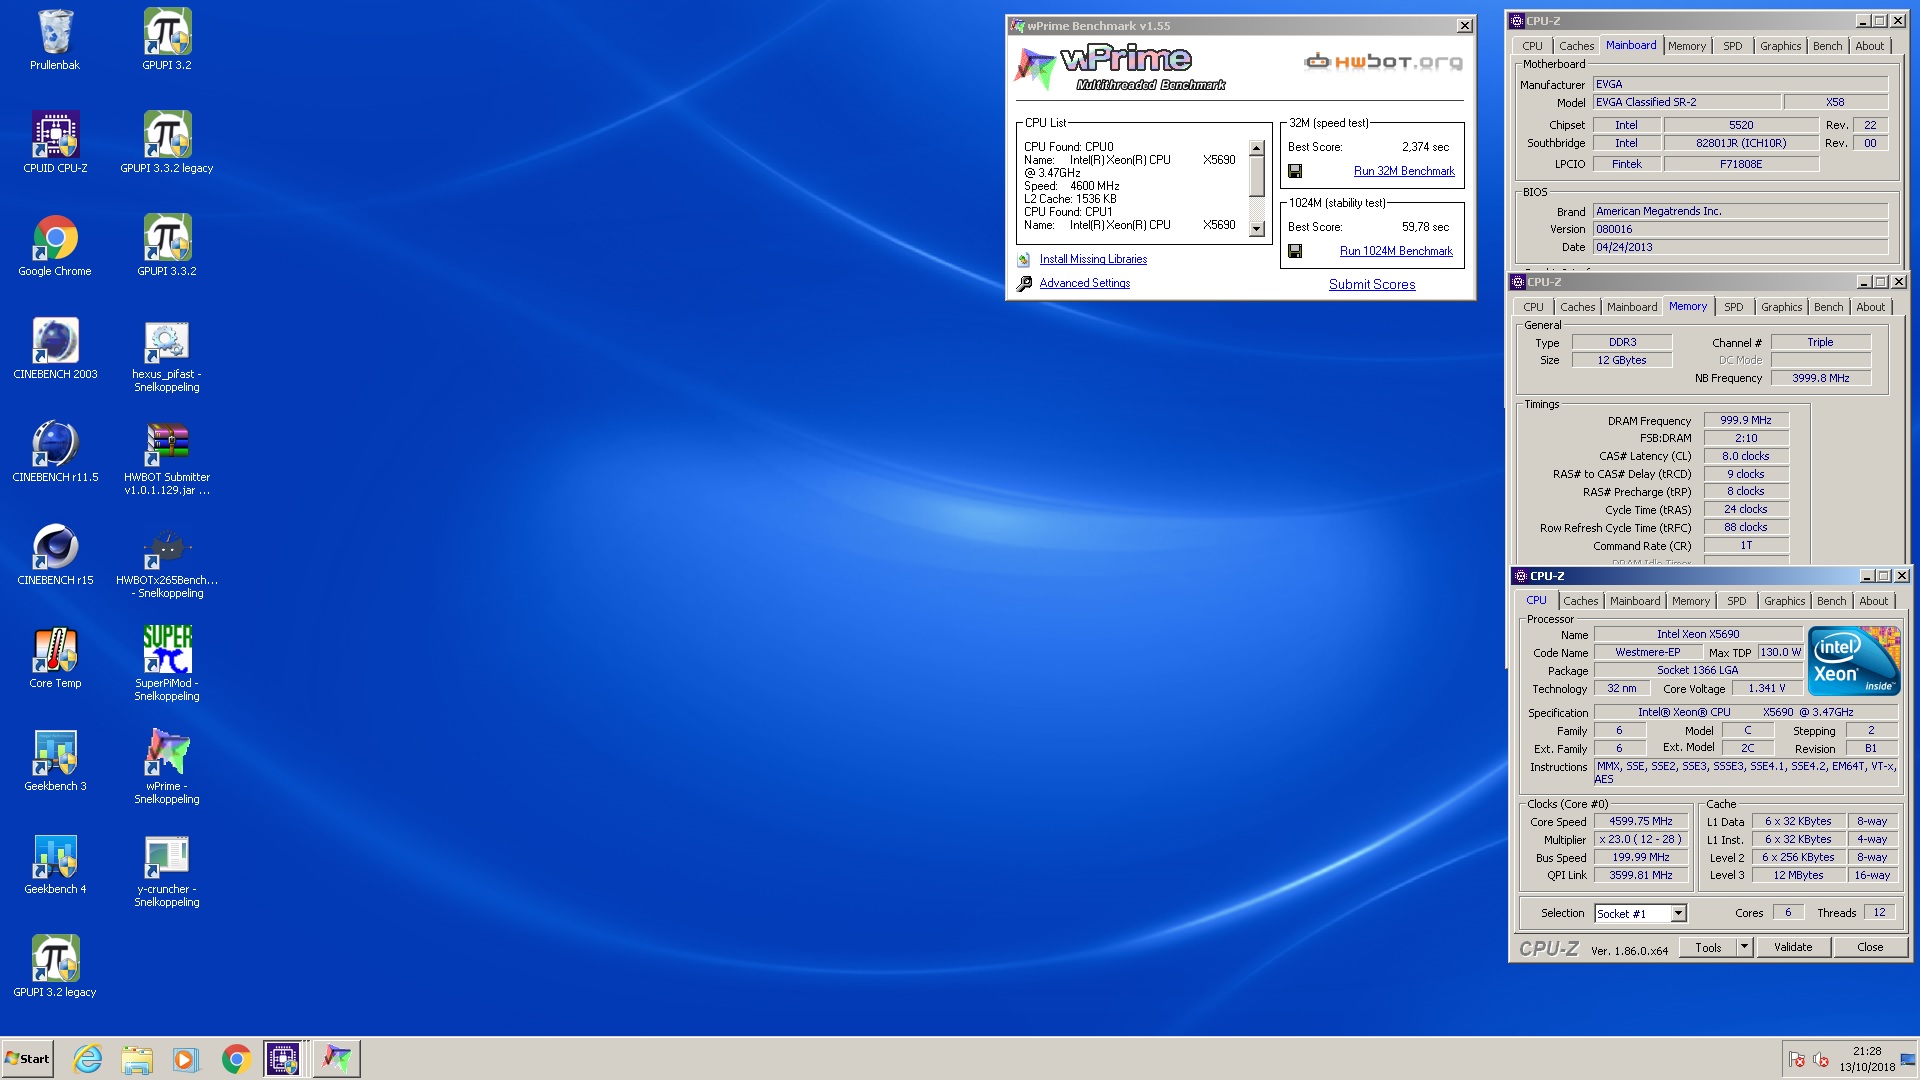Select Graphics tab in top CPU-Z window
Screen dimensions: 1920x1080
[1781, 46]
